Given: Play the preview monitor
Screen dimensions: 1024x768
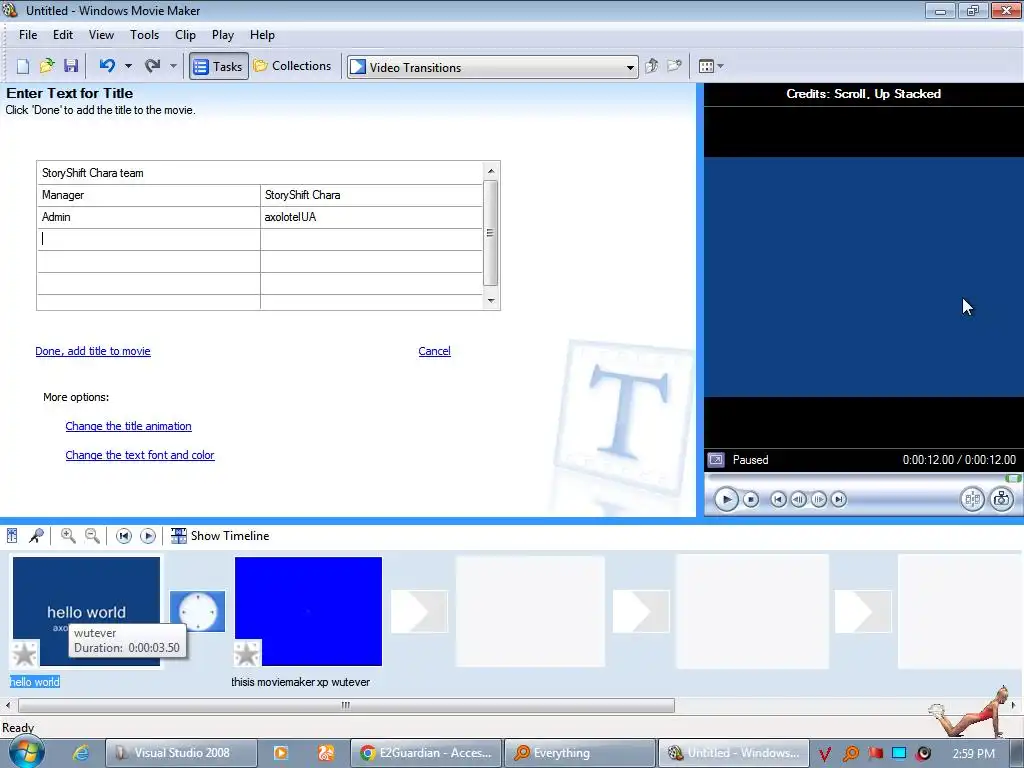Looking at the screenshot, I should (726, 500).
